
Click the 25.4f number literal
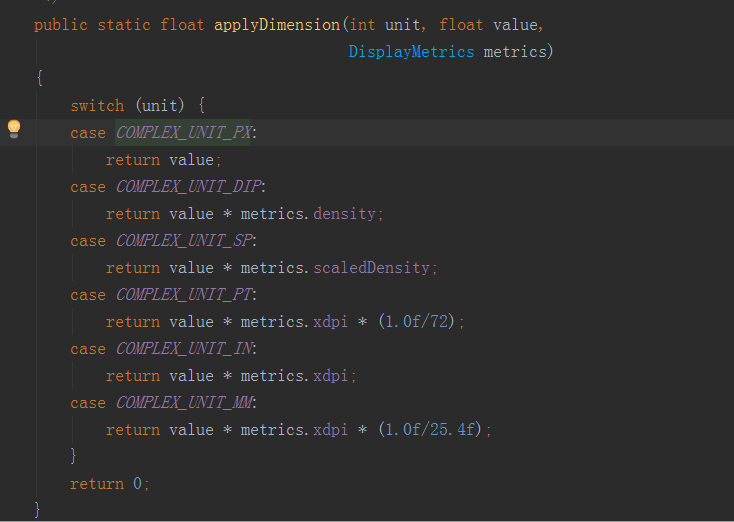tap(462, 430)
